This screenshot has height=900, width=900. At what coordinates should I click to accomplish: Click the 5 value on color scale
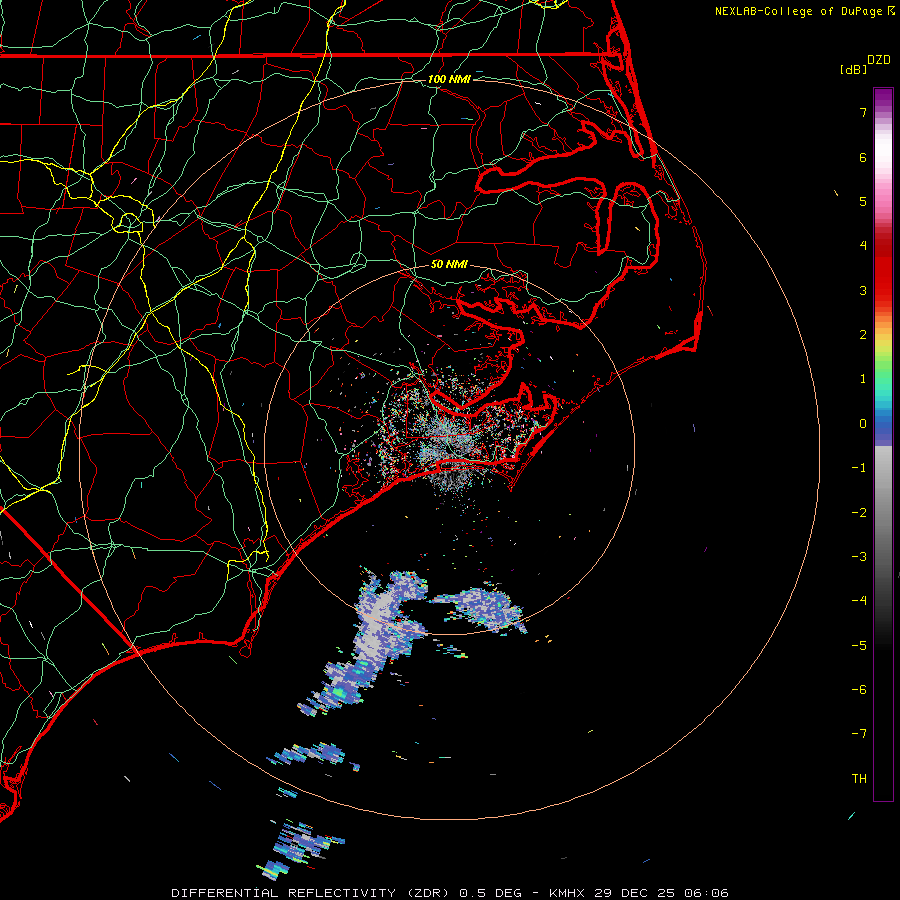point(863,201)
